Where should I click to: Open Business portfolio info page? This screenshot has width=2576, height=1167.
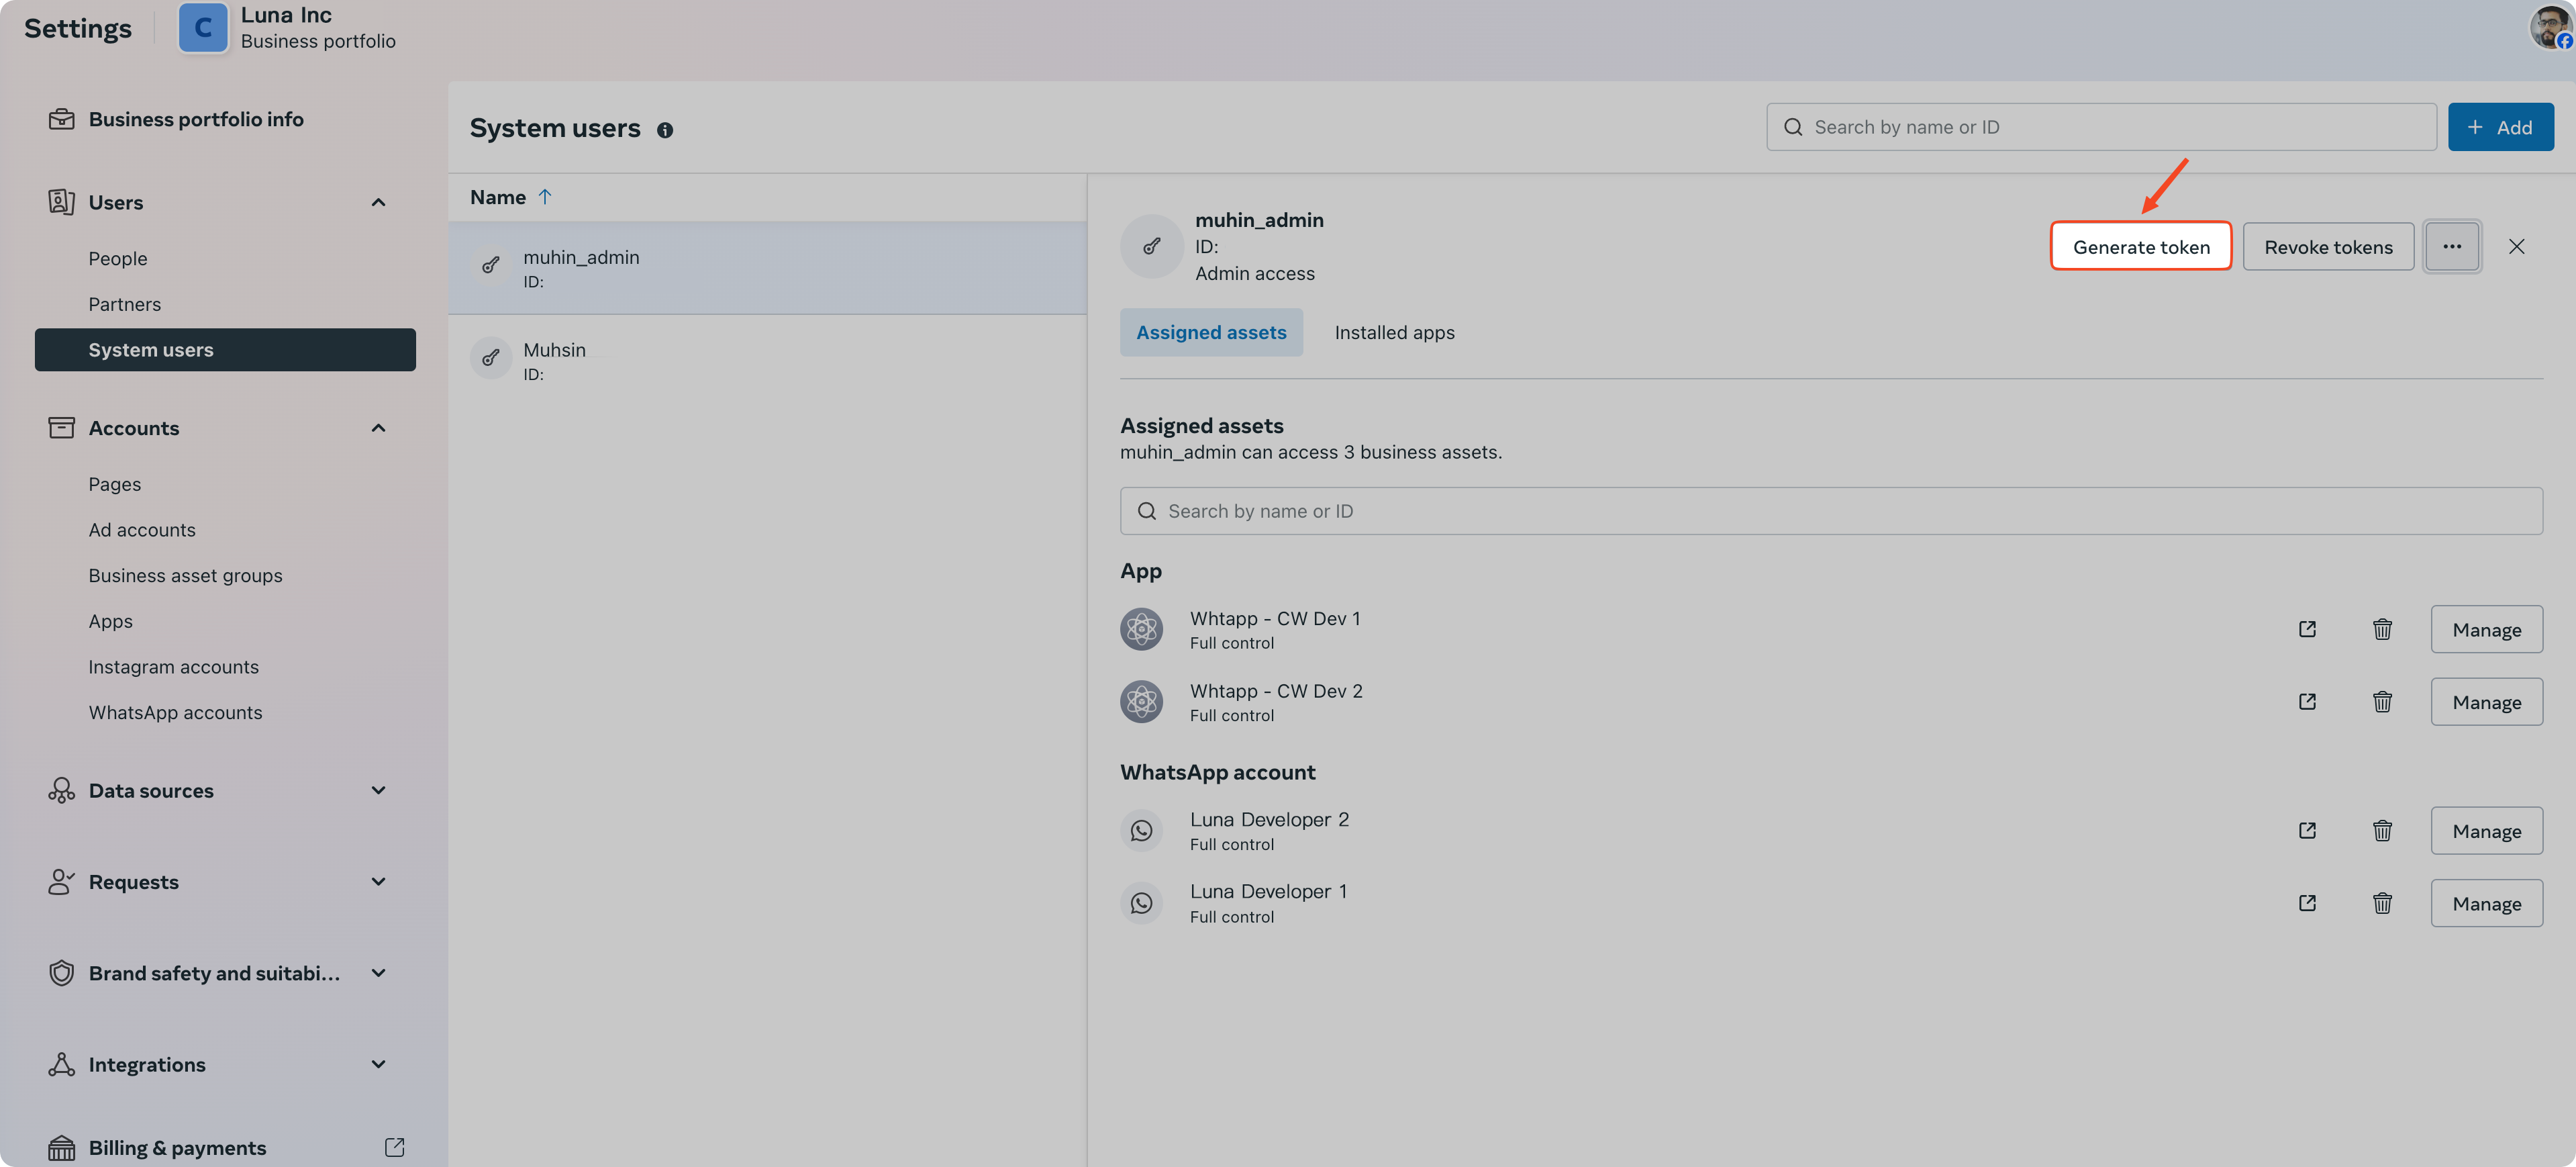click(196, 119)
